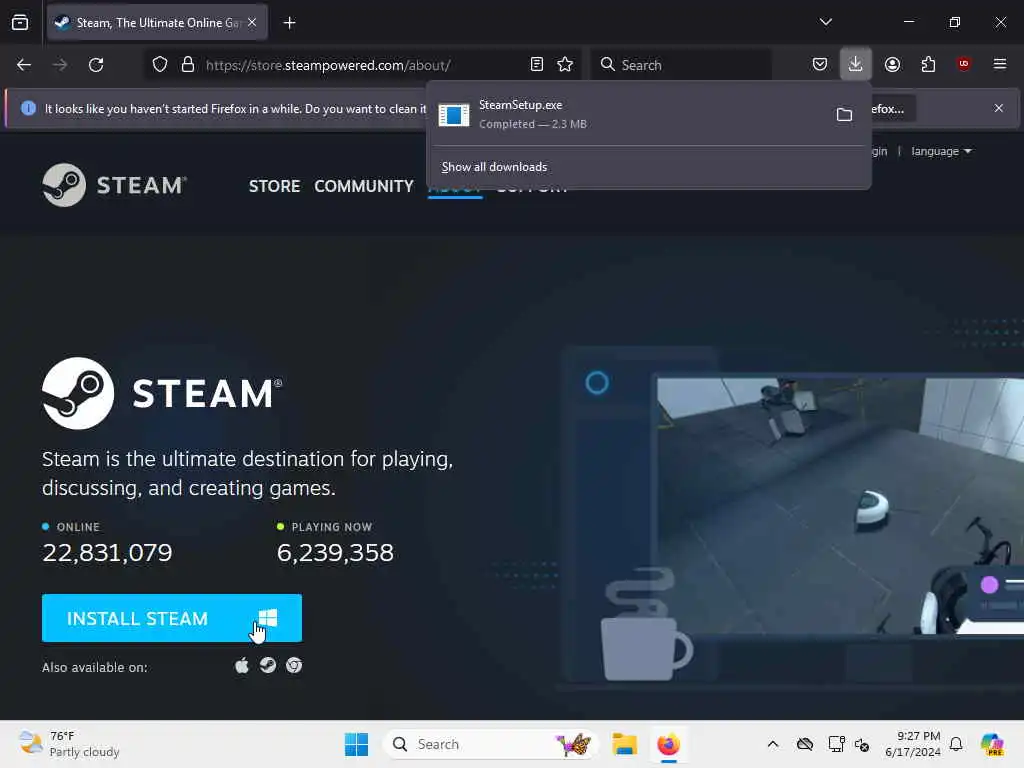The height and width of the screenshot is (768, 1024).
Task: Open the Extensions puzzle icon
Action: tap(928, 64)
